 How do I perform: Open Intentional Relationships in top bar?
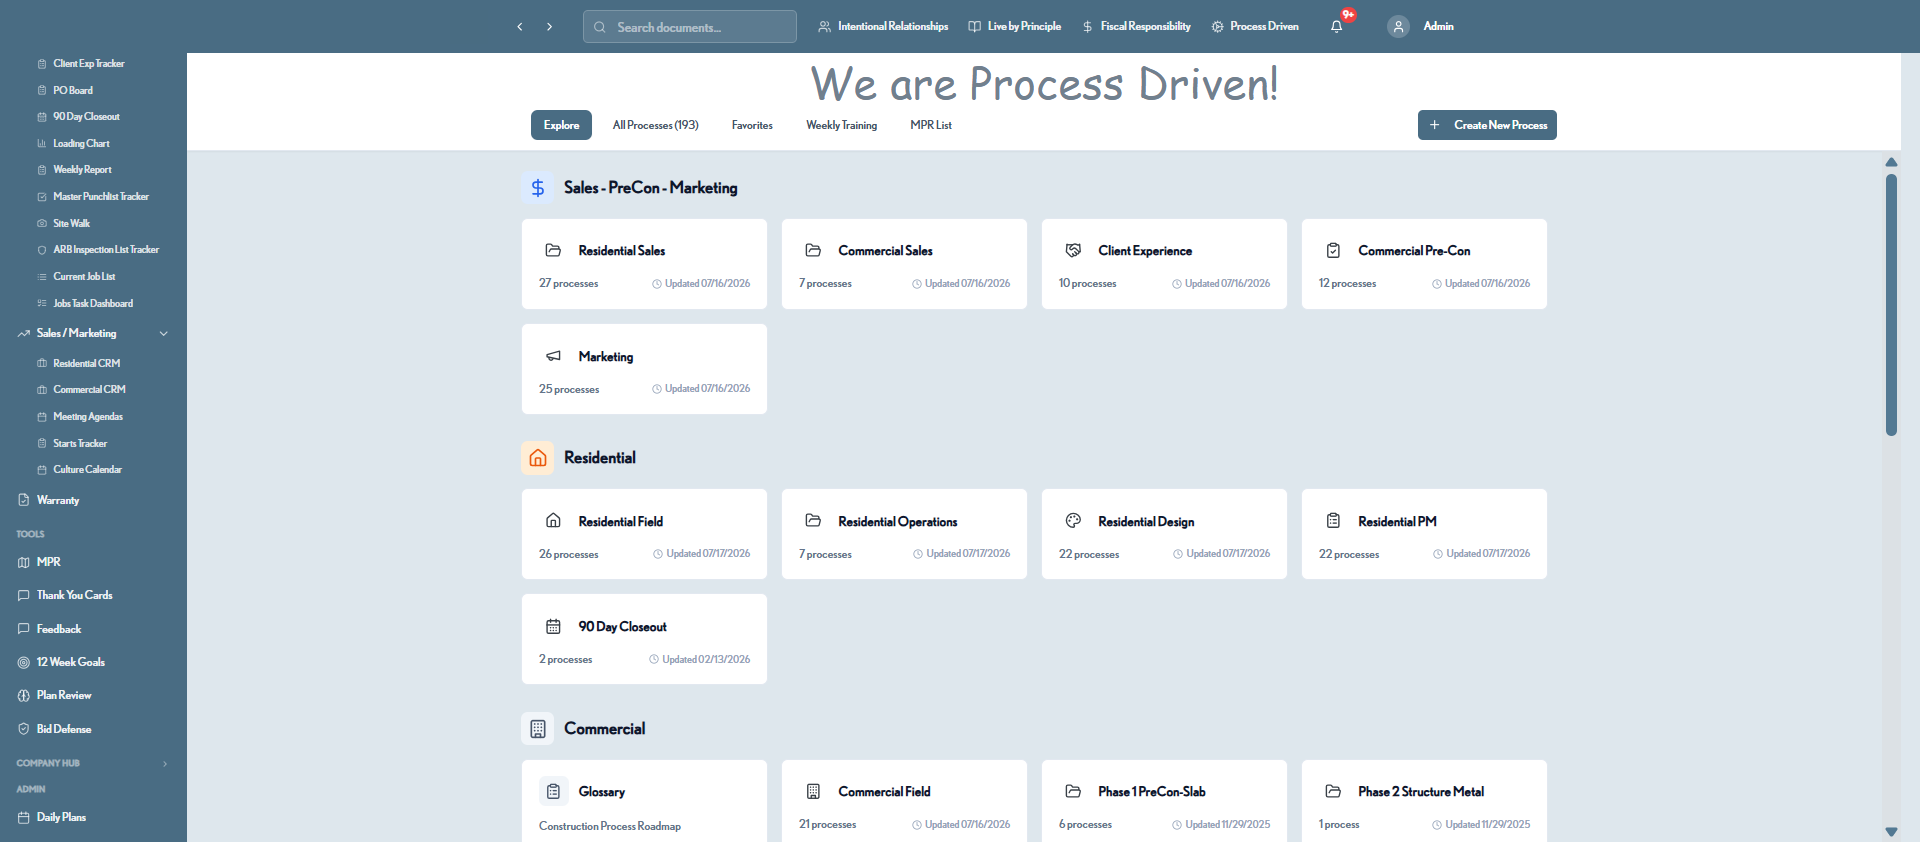coord(883,27)
